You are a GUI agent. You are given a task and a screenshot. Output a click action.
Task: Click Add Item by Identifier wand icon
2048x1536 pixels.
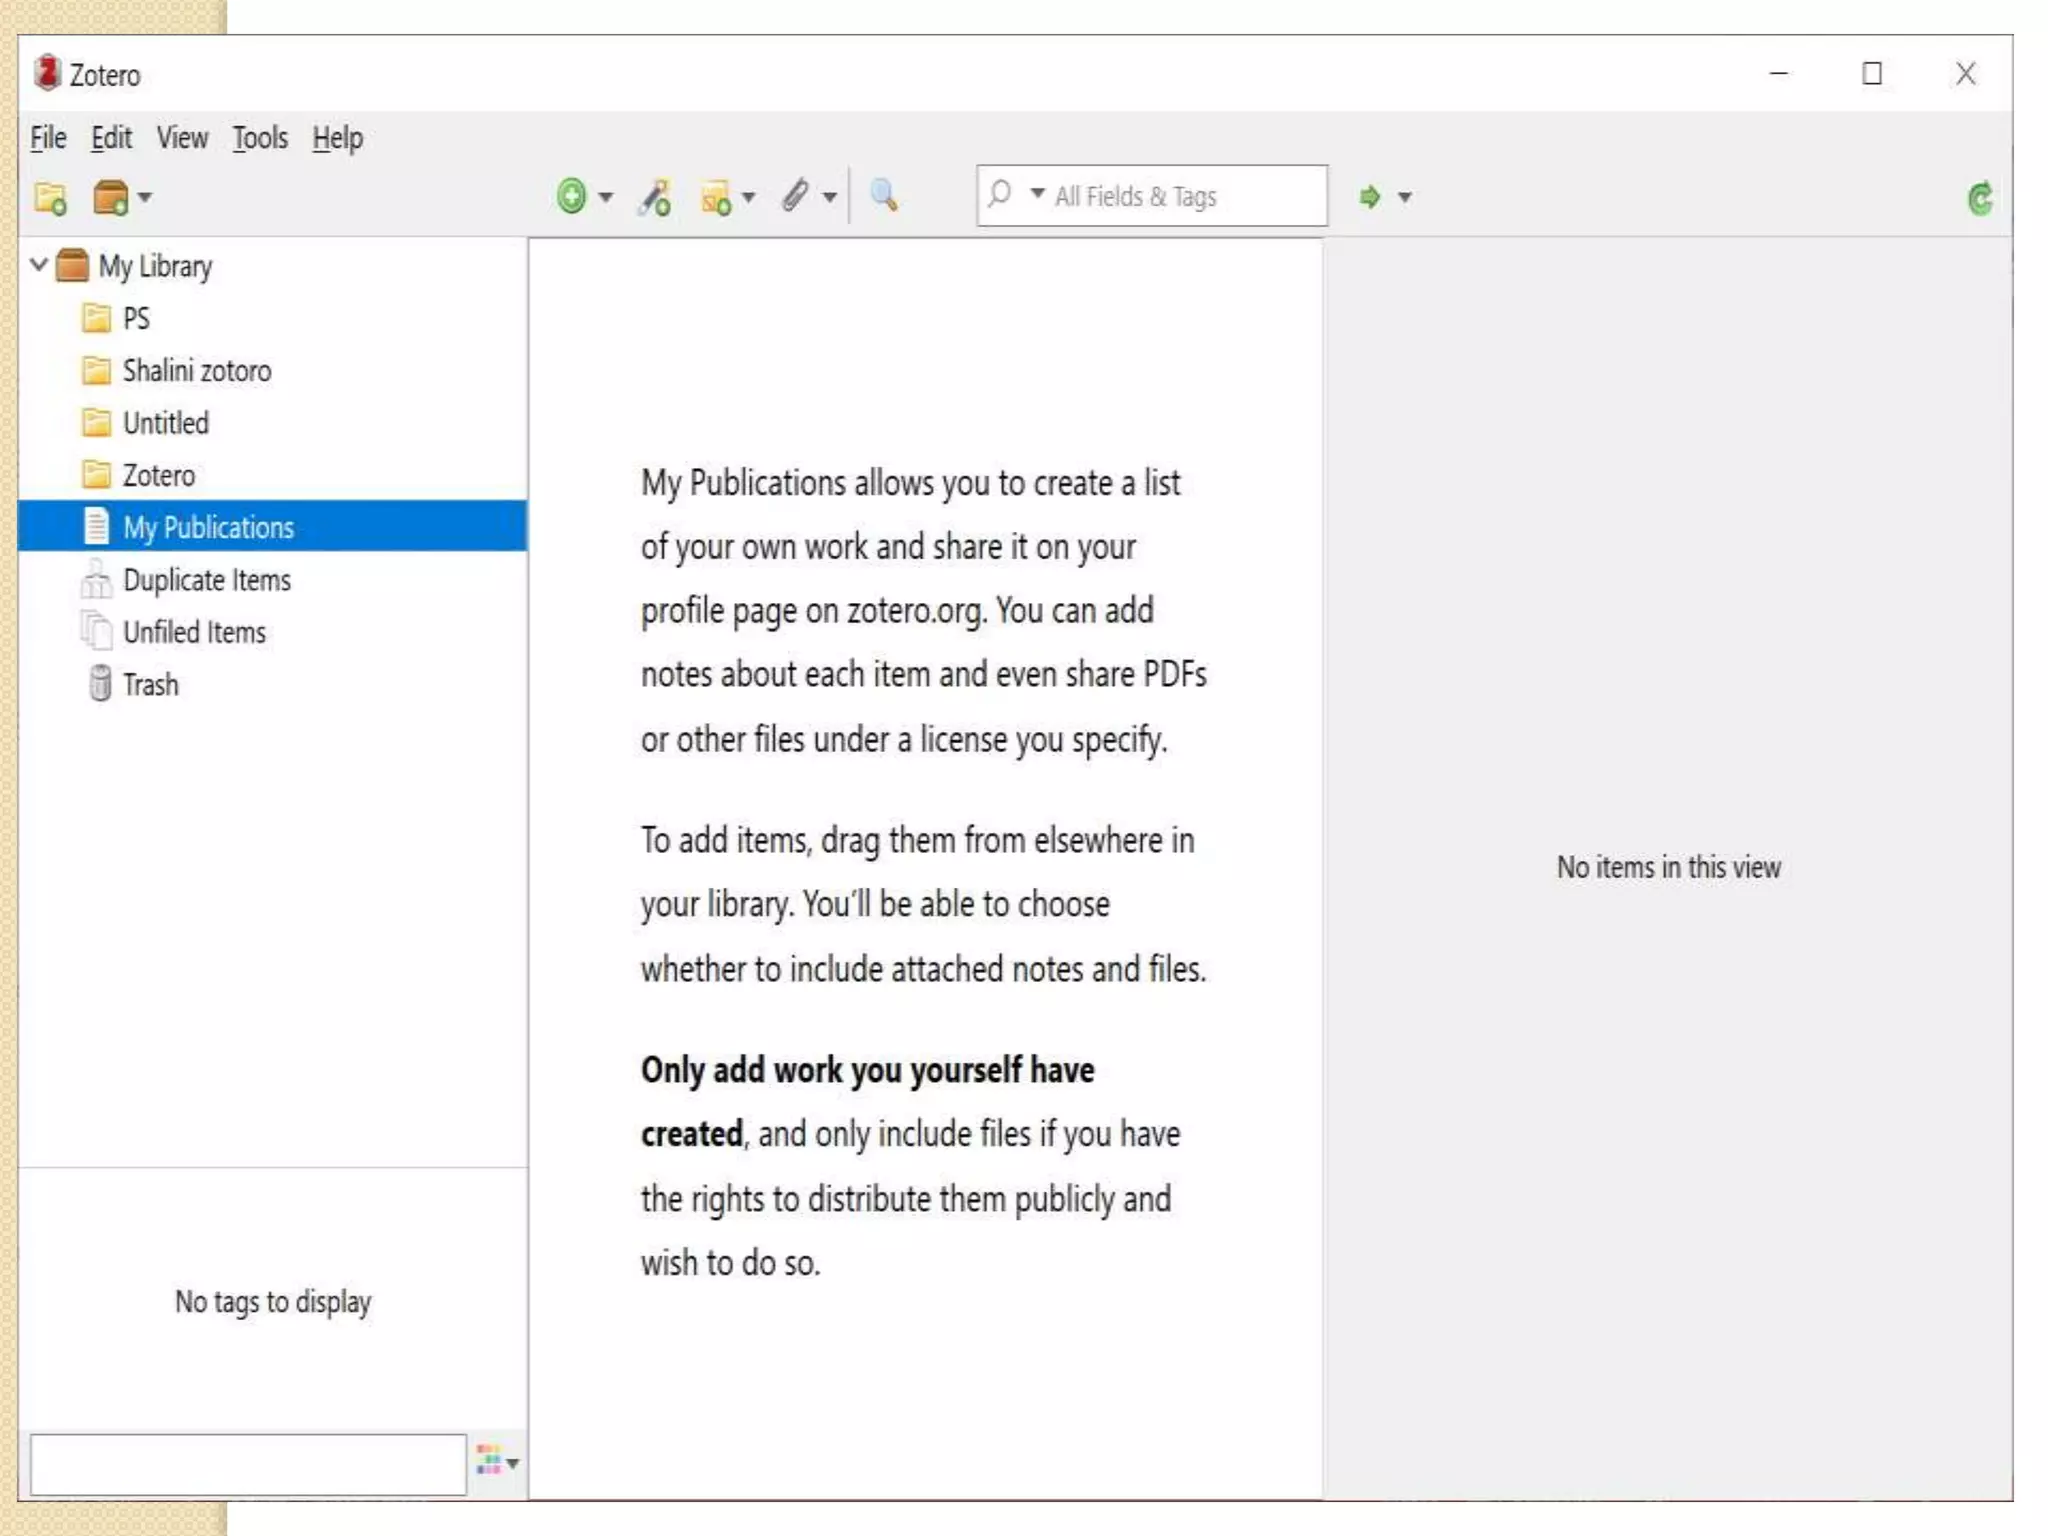[x=656, y=196]
